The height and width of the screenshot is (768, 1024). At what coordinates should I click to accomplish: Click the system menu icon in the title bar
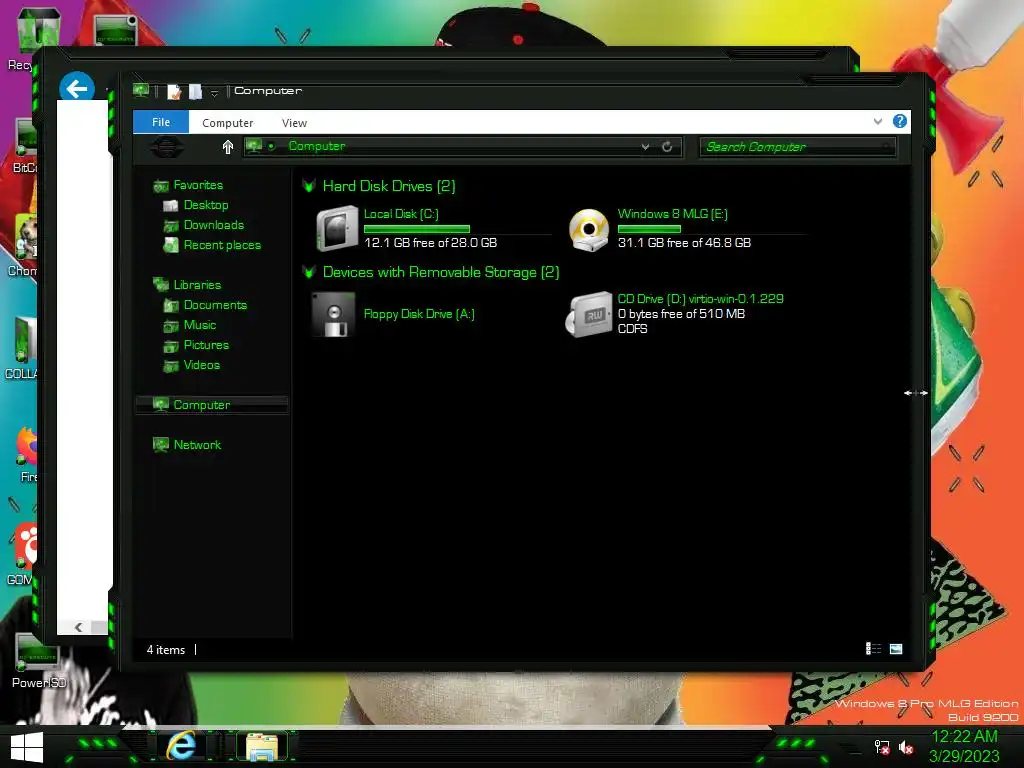click(141, 90)
